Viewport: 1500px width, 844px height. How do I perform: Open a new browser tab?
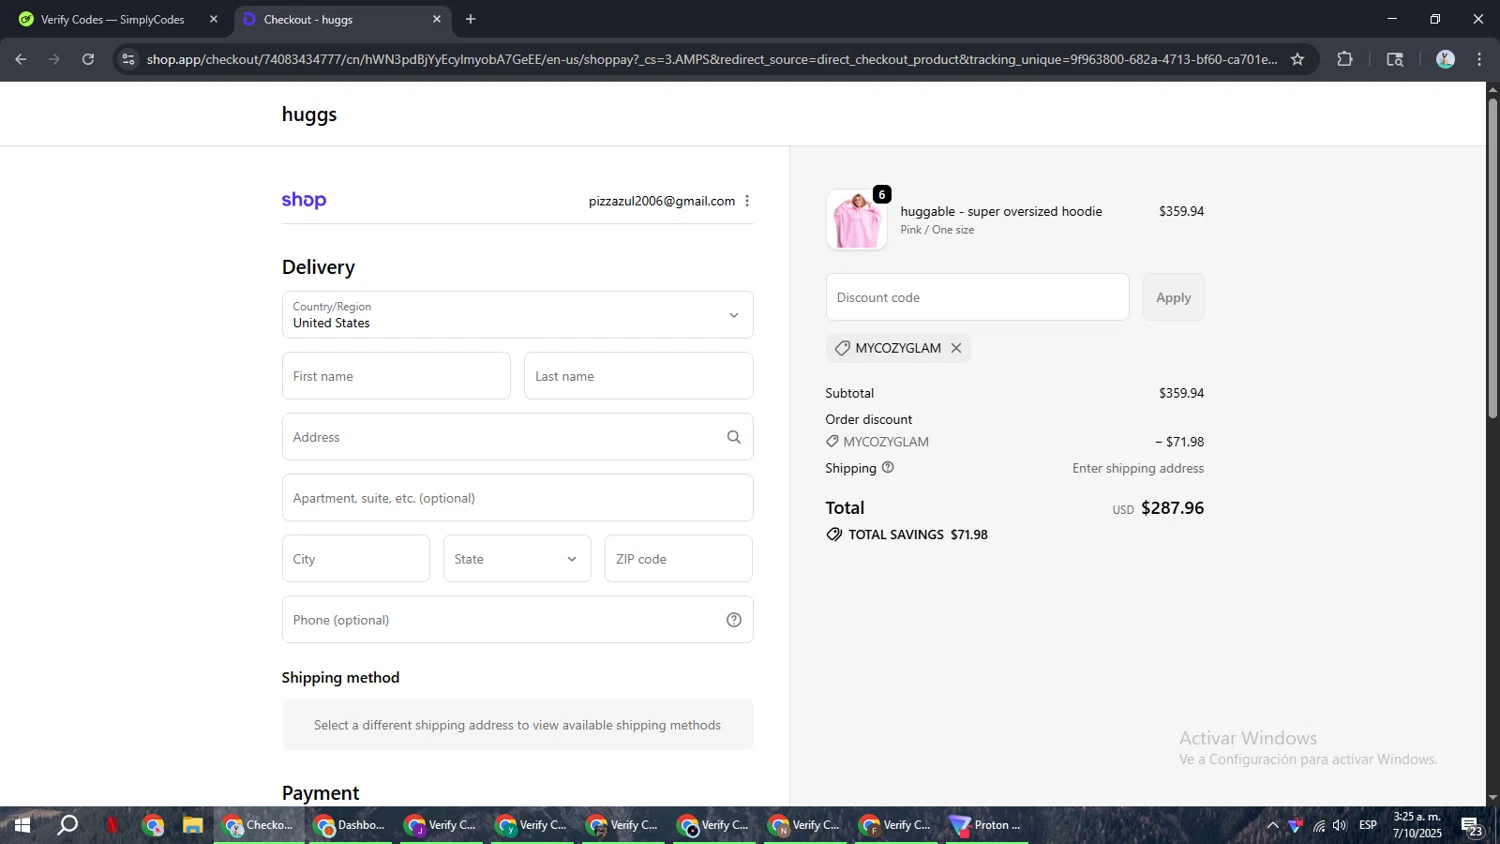[470, 19]
